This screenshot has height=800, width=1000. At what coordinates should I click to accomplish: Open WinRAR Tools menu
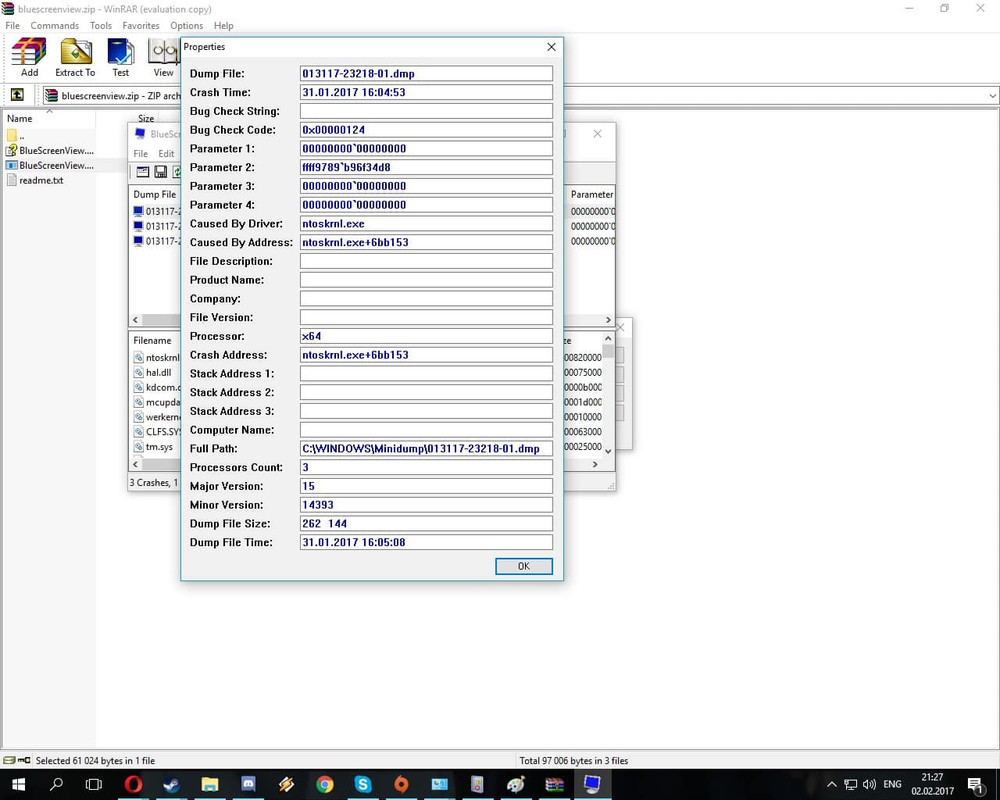pyautogui.click(x=100, y=26)
